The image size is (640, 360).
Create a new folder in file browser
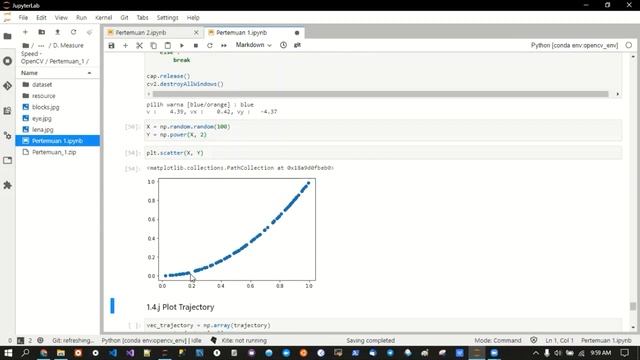click(42, 32)
